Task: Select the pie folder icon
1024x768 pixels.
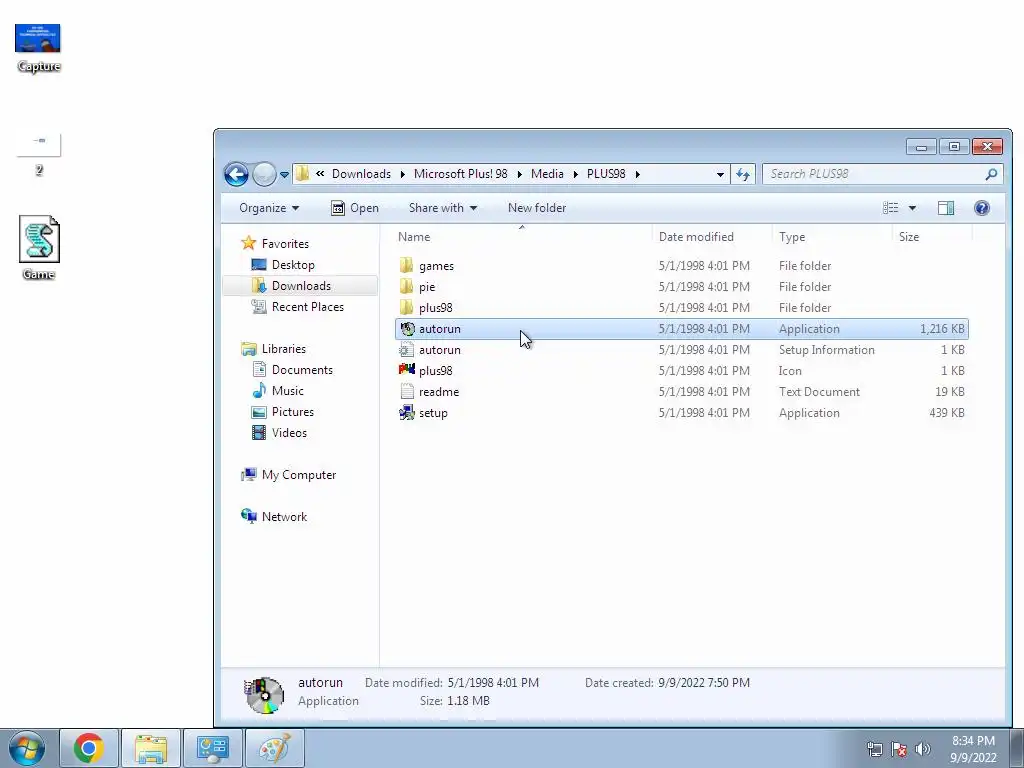Action: pos(406,286)
